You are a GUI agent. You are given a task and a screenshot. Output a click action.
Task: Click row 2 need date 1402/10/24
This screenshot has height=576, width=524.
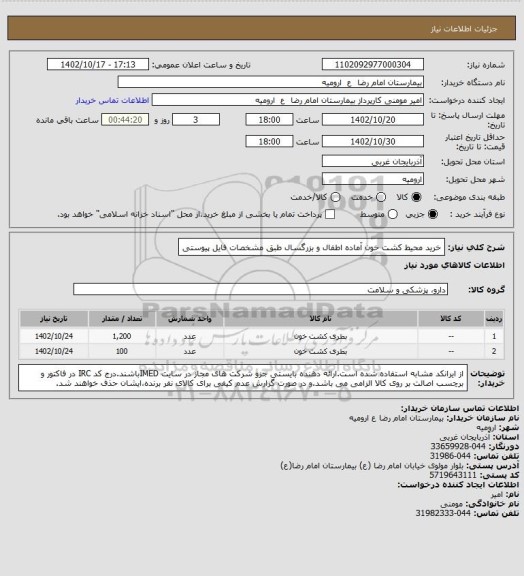coord(54,351)
